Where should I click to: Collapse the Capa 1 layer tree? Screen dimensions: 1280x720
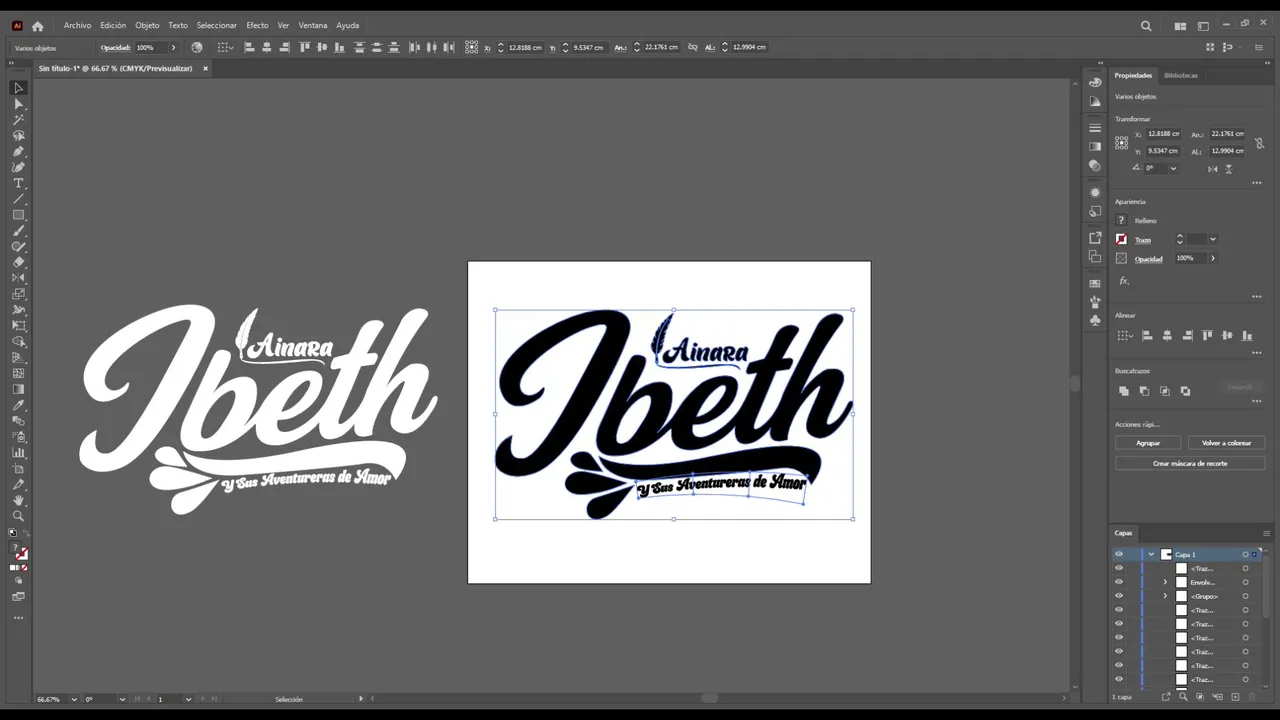point(1151,554)
